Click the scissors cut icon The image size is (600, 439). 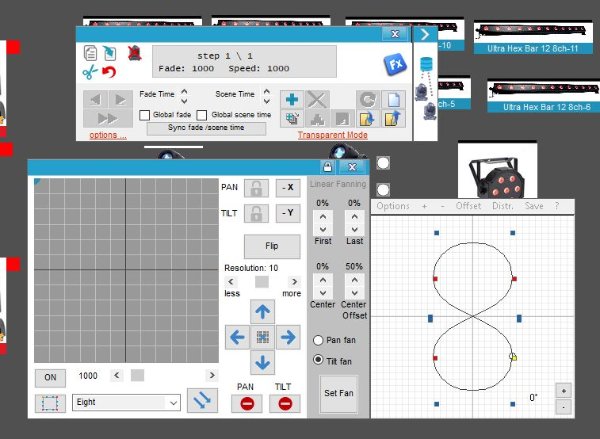[90, 72]
